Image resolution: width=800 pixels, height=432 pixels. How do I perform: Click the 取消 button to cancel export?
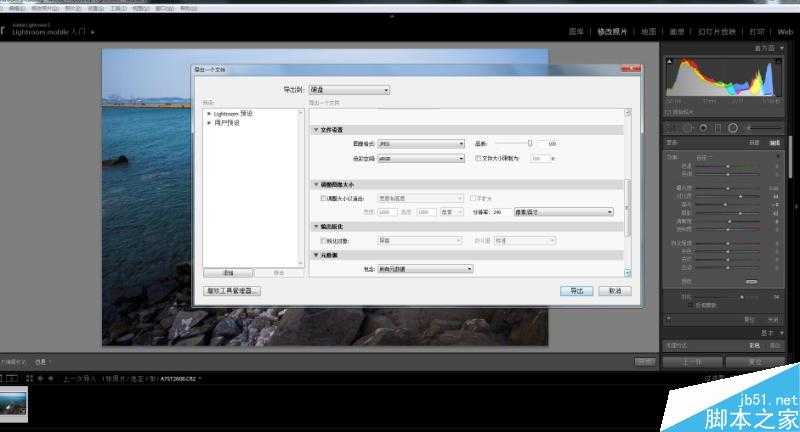click(x=614, y=290)
